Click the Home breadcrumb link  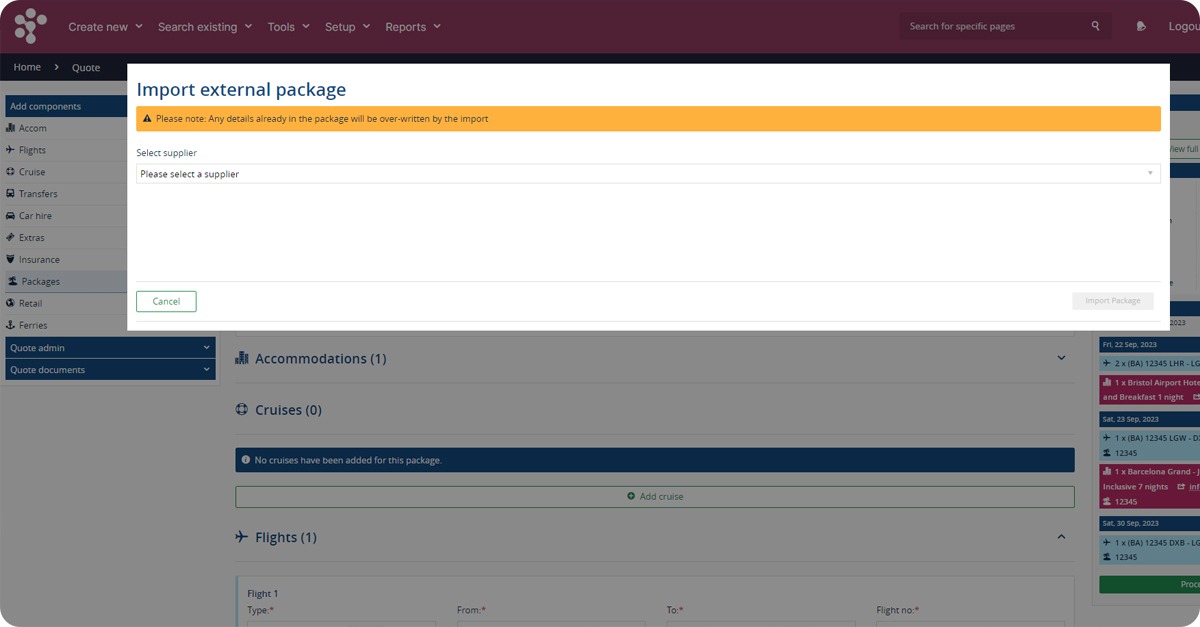pyautogui.click(x=27, y=67)
